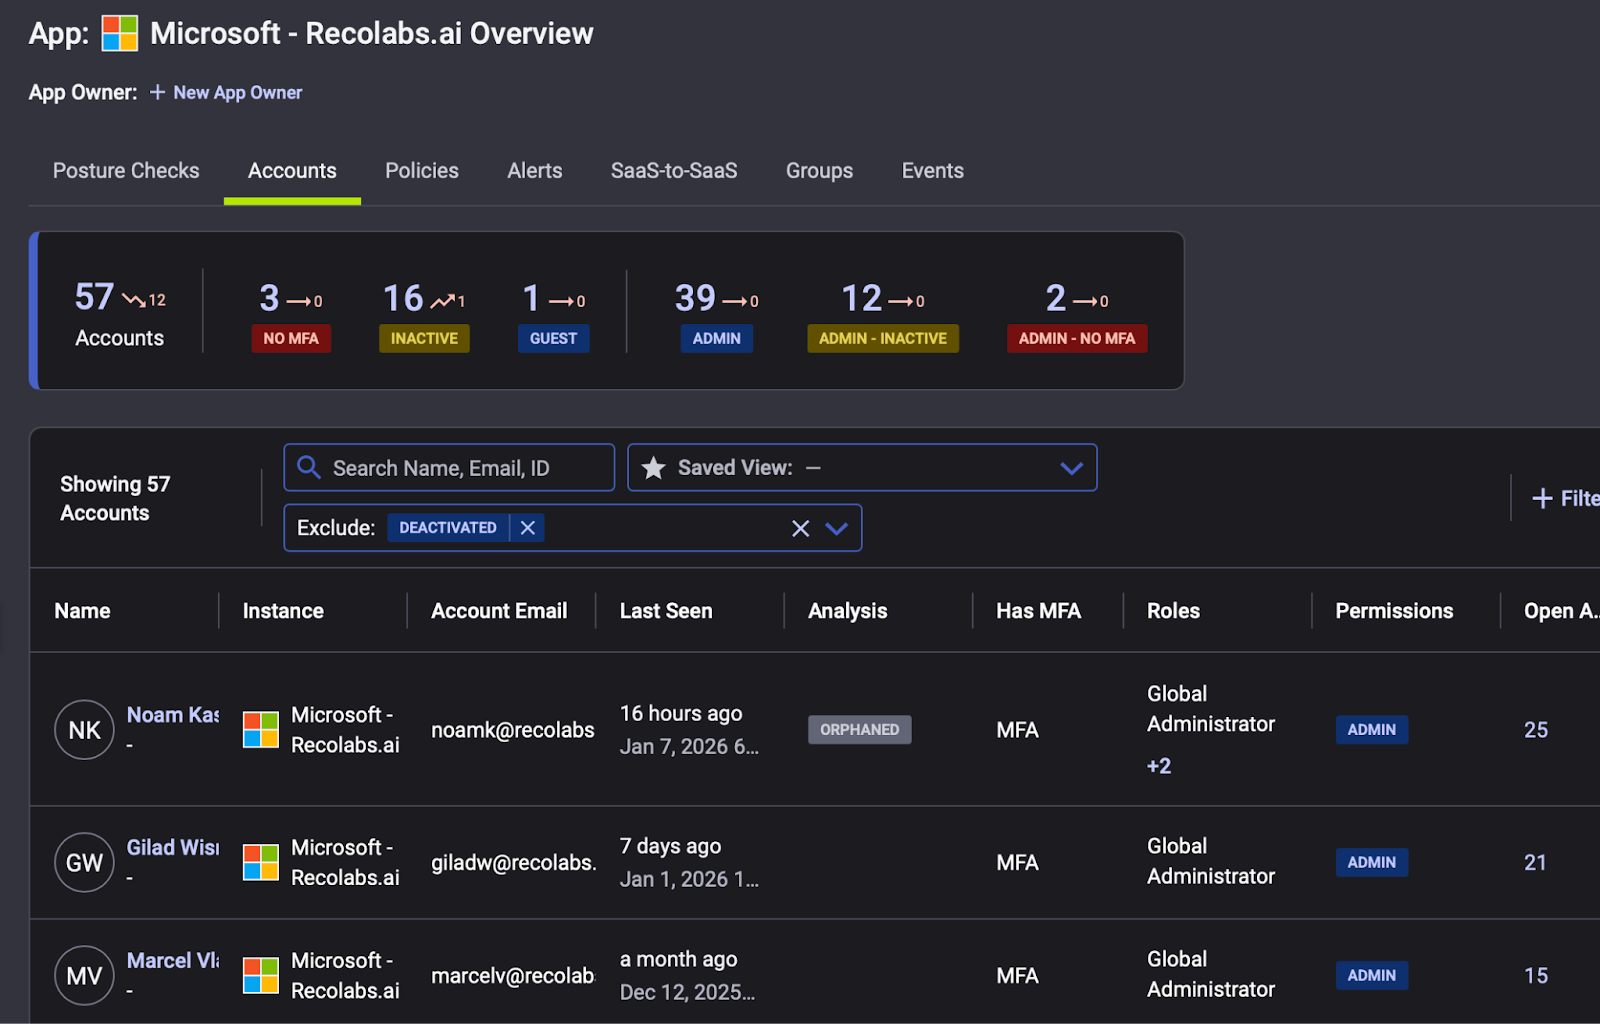Sort by the Last Seen column header
The image size is (1600, 1024).
(666, 611)
